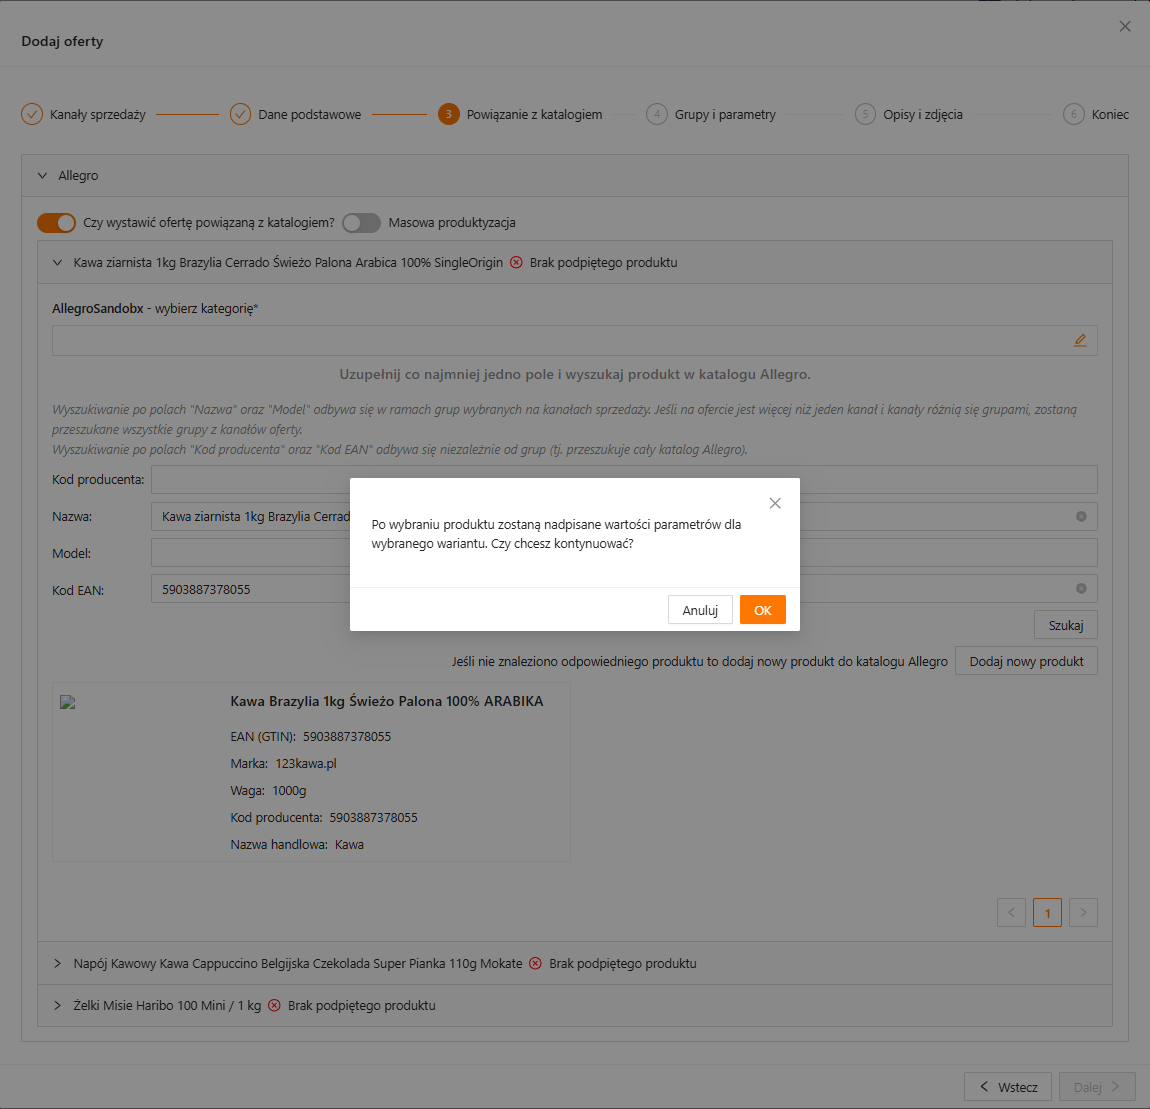Click 'Kod producenta: 5903887378055' in product card

point(323,817)
